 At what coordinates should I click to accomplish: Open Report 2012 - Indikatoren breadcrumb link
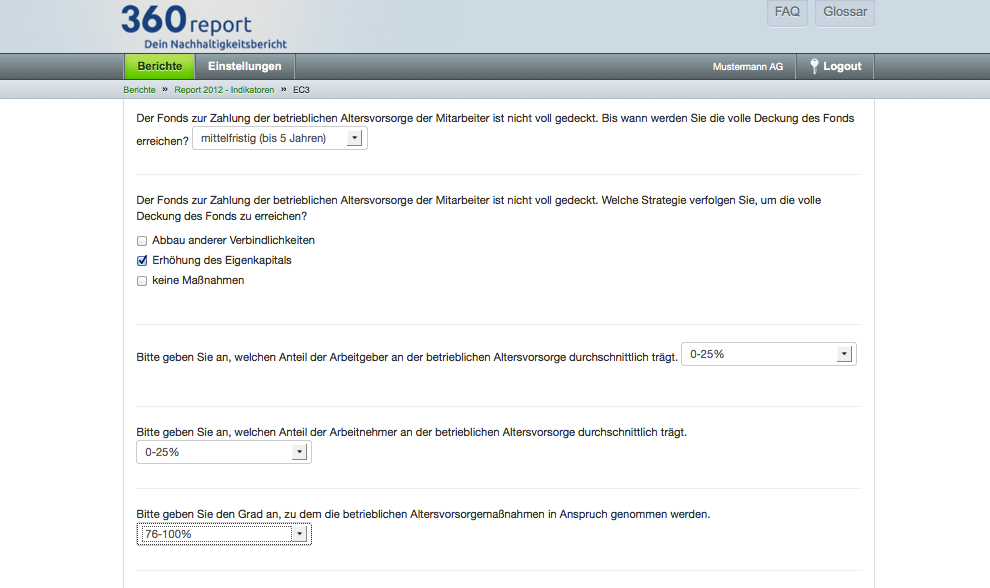[x=224, y=89]
